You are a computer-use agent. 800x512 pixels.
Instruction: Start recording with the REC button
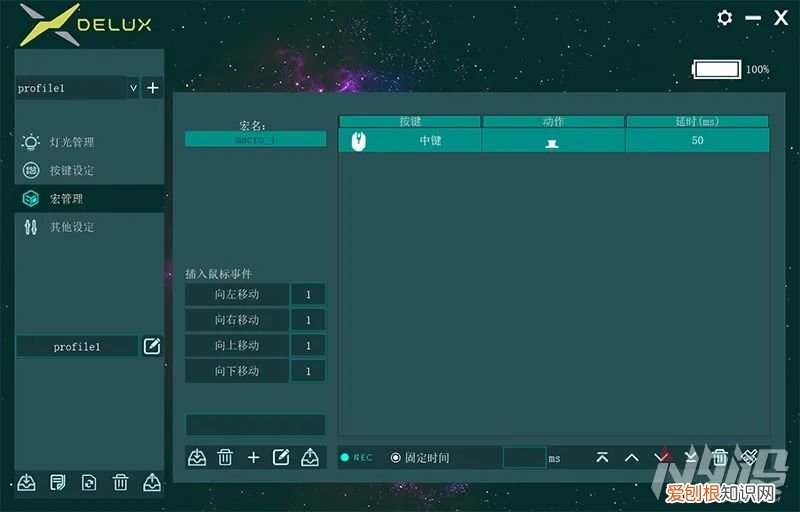point(357,457)
